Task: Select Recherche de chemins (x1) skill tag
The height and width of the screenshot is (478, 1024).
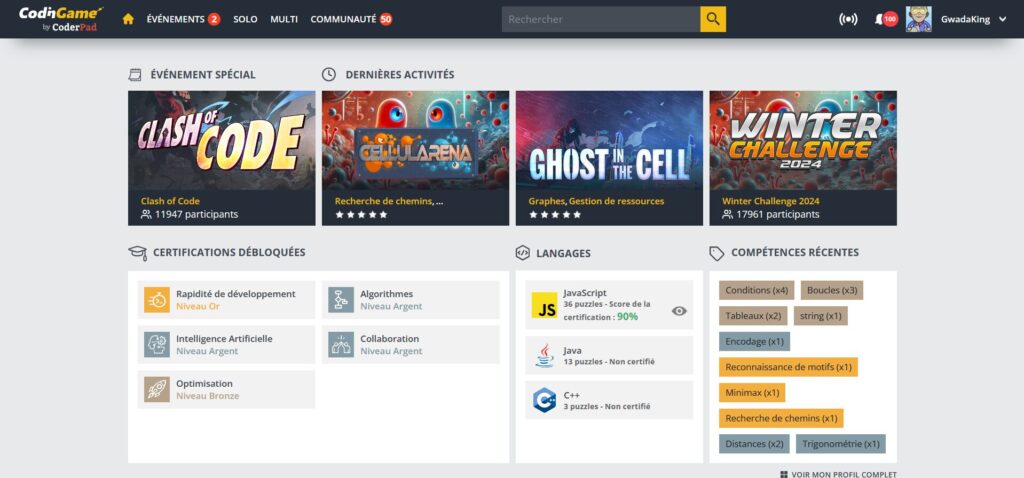Action: pyautogui.click(x=781, y=418)
